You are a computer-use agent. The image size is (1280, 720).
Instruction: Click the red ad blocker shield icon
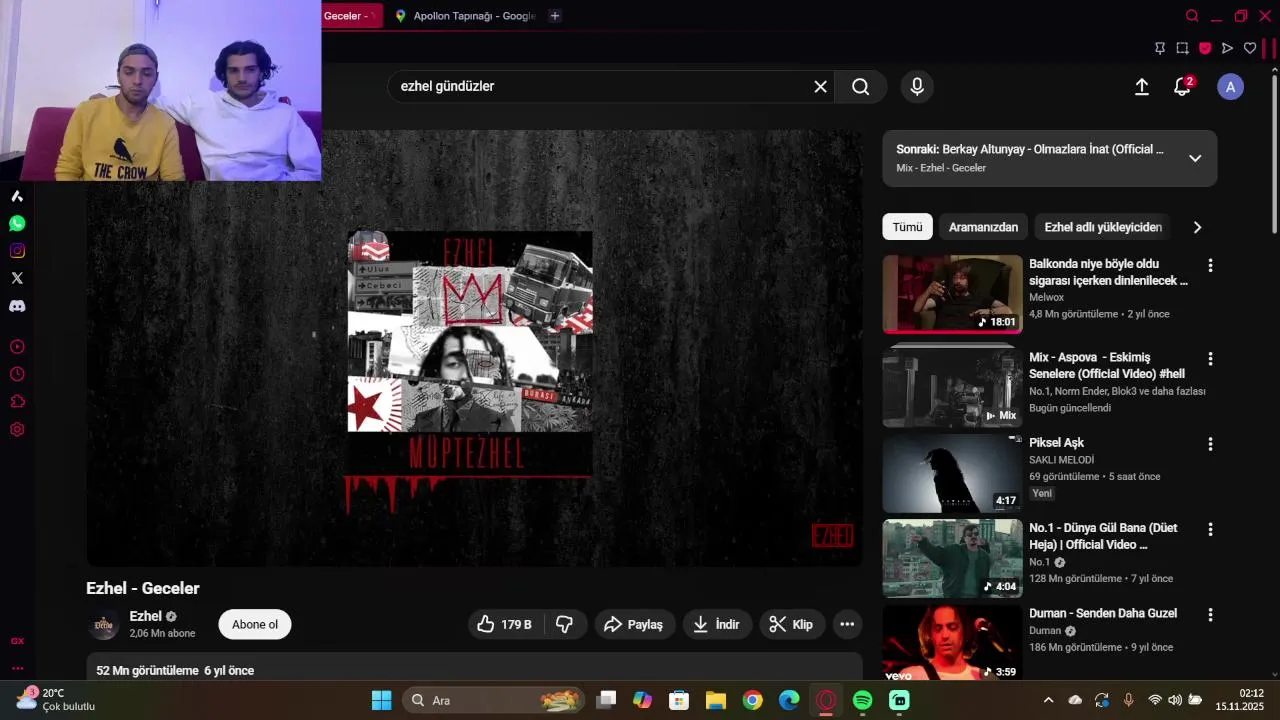pos(1205,48)
